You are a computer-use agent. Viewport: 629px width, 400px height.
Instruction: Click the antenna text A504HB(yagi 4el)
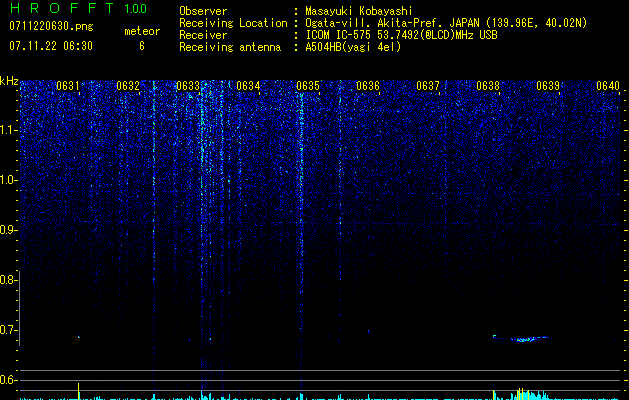click(x=353, y=47)
